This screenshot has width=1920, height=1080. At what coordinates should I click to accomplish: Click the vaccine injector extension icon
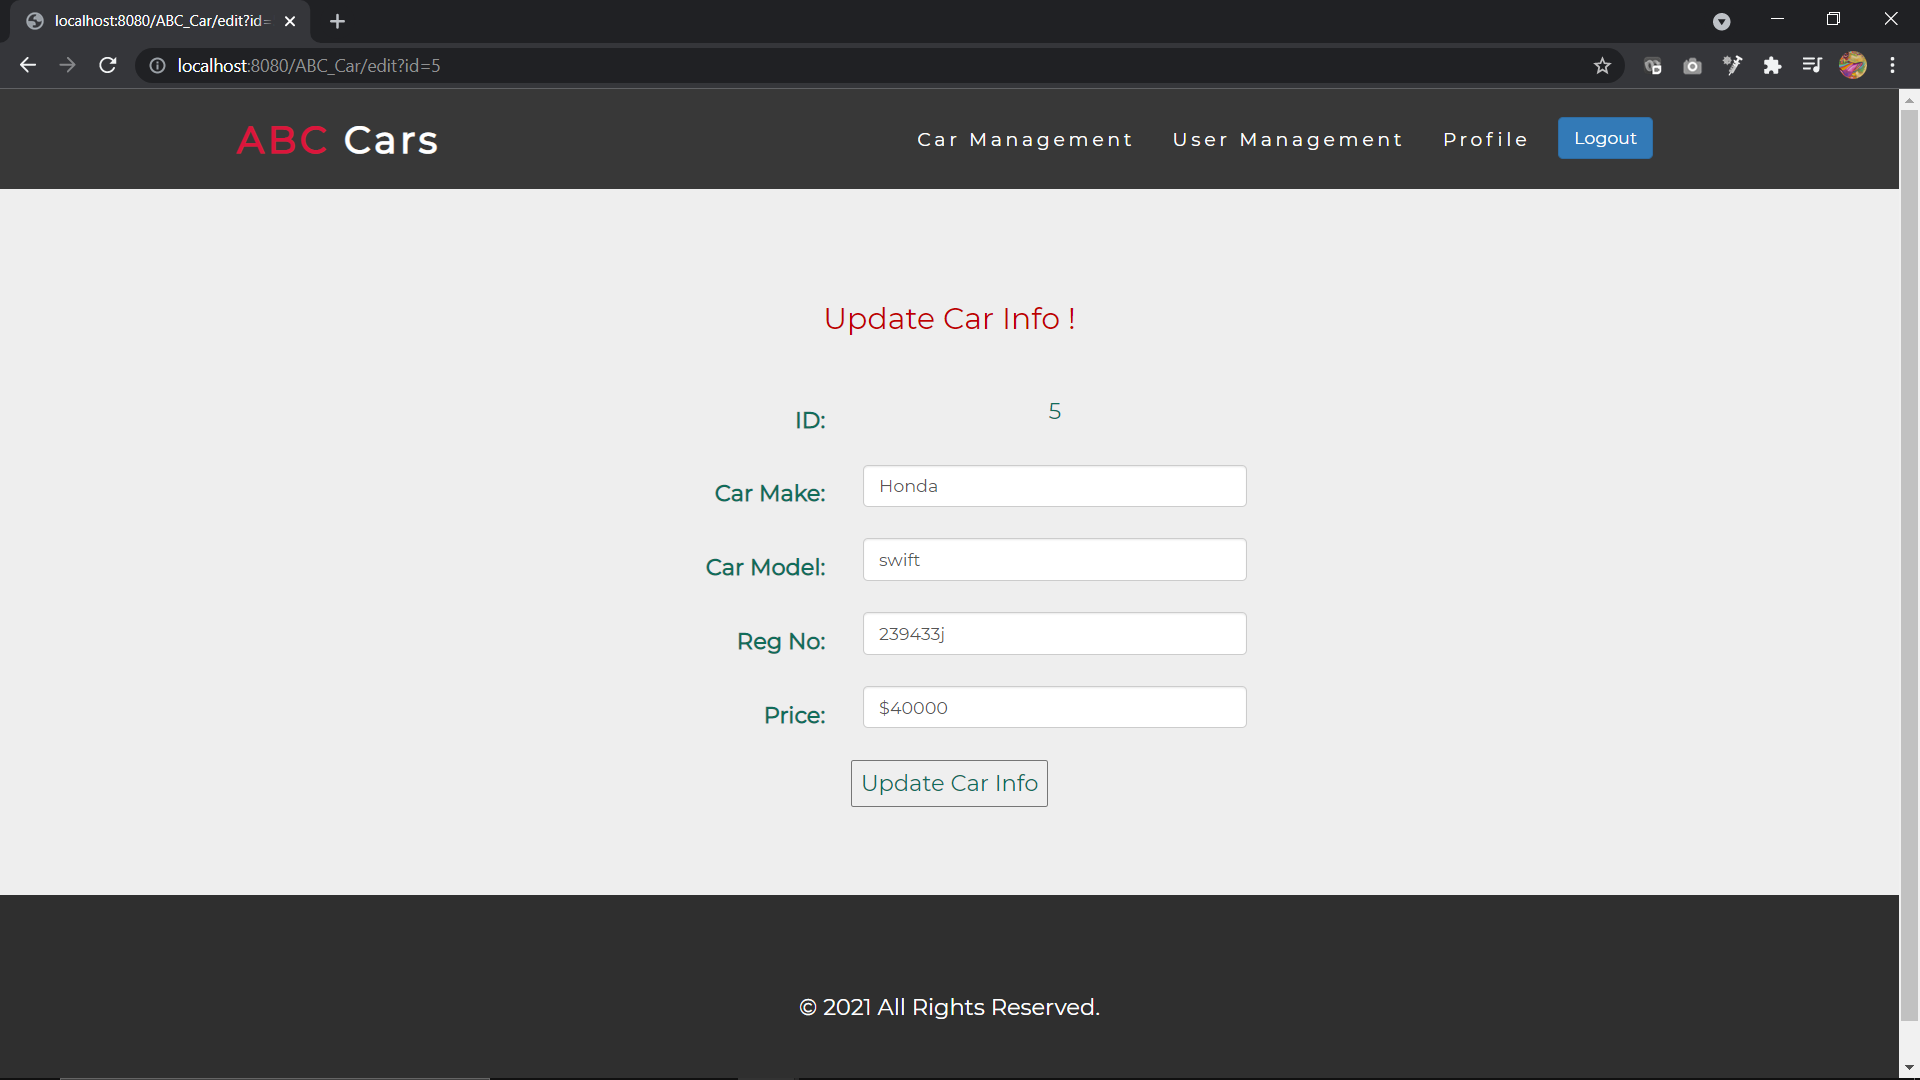(1733, 65)
